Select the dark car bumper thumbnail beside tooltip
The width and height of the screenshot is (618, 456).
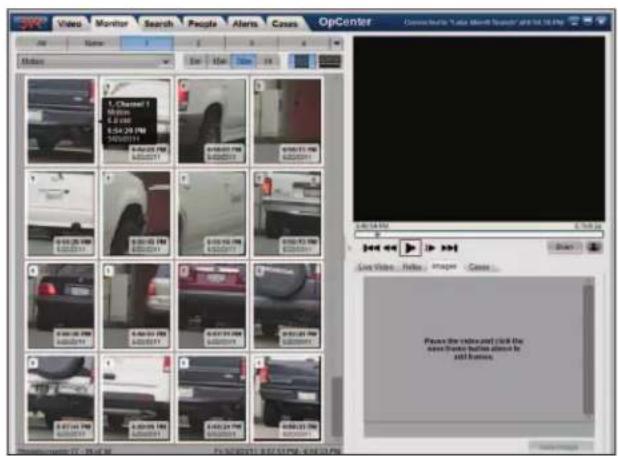pos(61,121)
